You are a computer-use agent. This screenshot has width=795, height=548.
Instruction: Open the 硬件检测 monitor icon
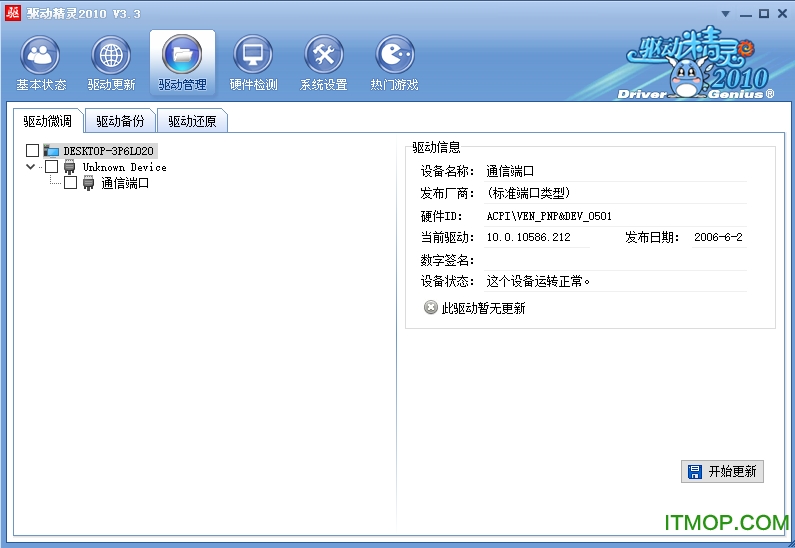point(253,54)
